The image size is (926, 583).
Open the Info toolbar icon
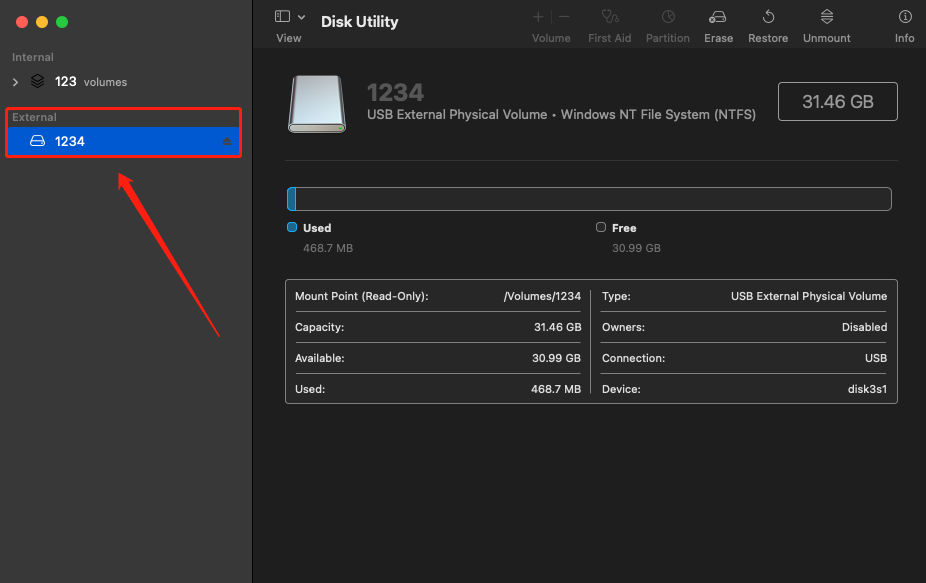tap(905, 17)
